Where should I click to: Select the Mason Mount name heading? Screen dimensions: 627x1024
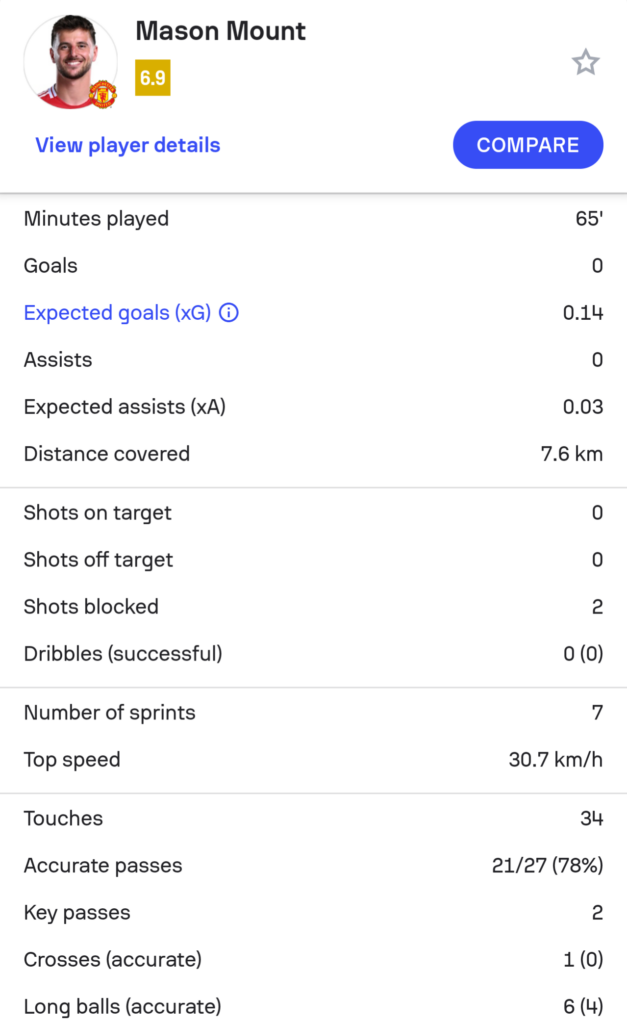tap(221, 31)
